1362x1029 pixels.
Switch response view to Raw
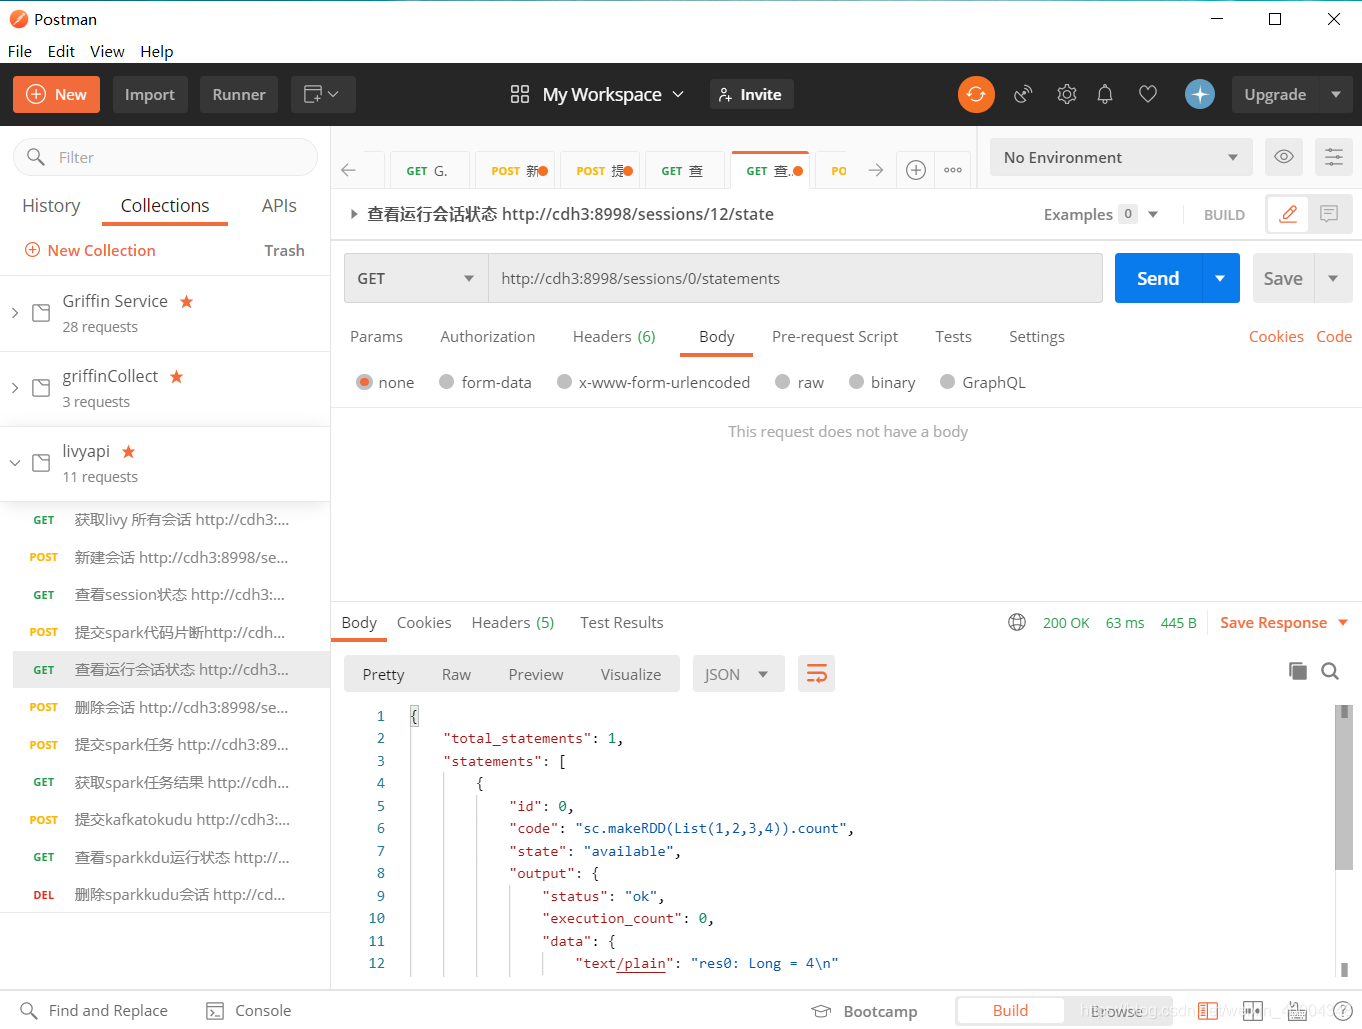456,674
